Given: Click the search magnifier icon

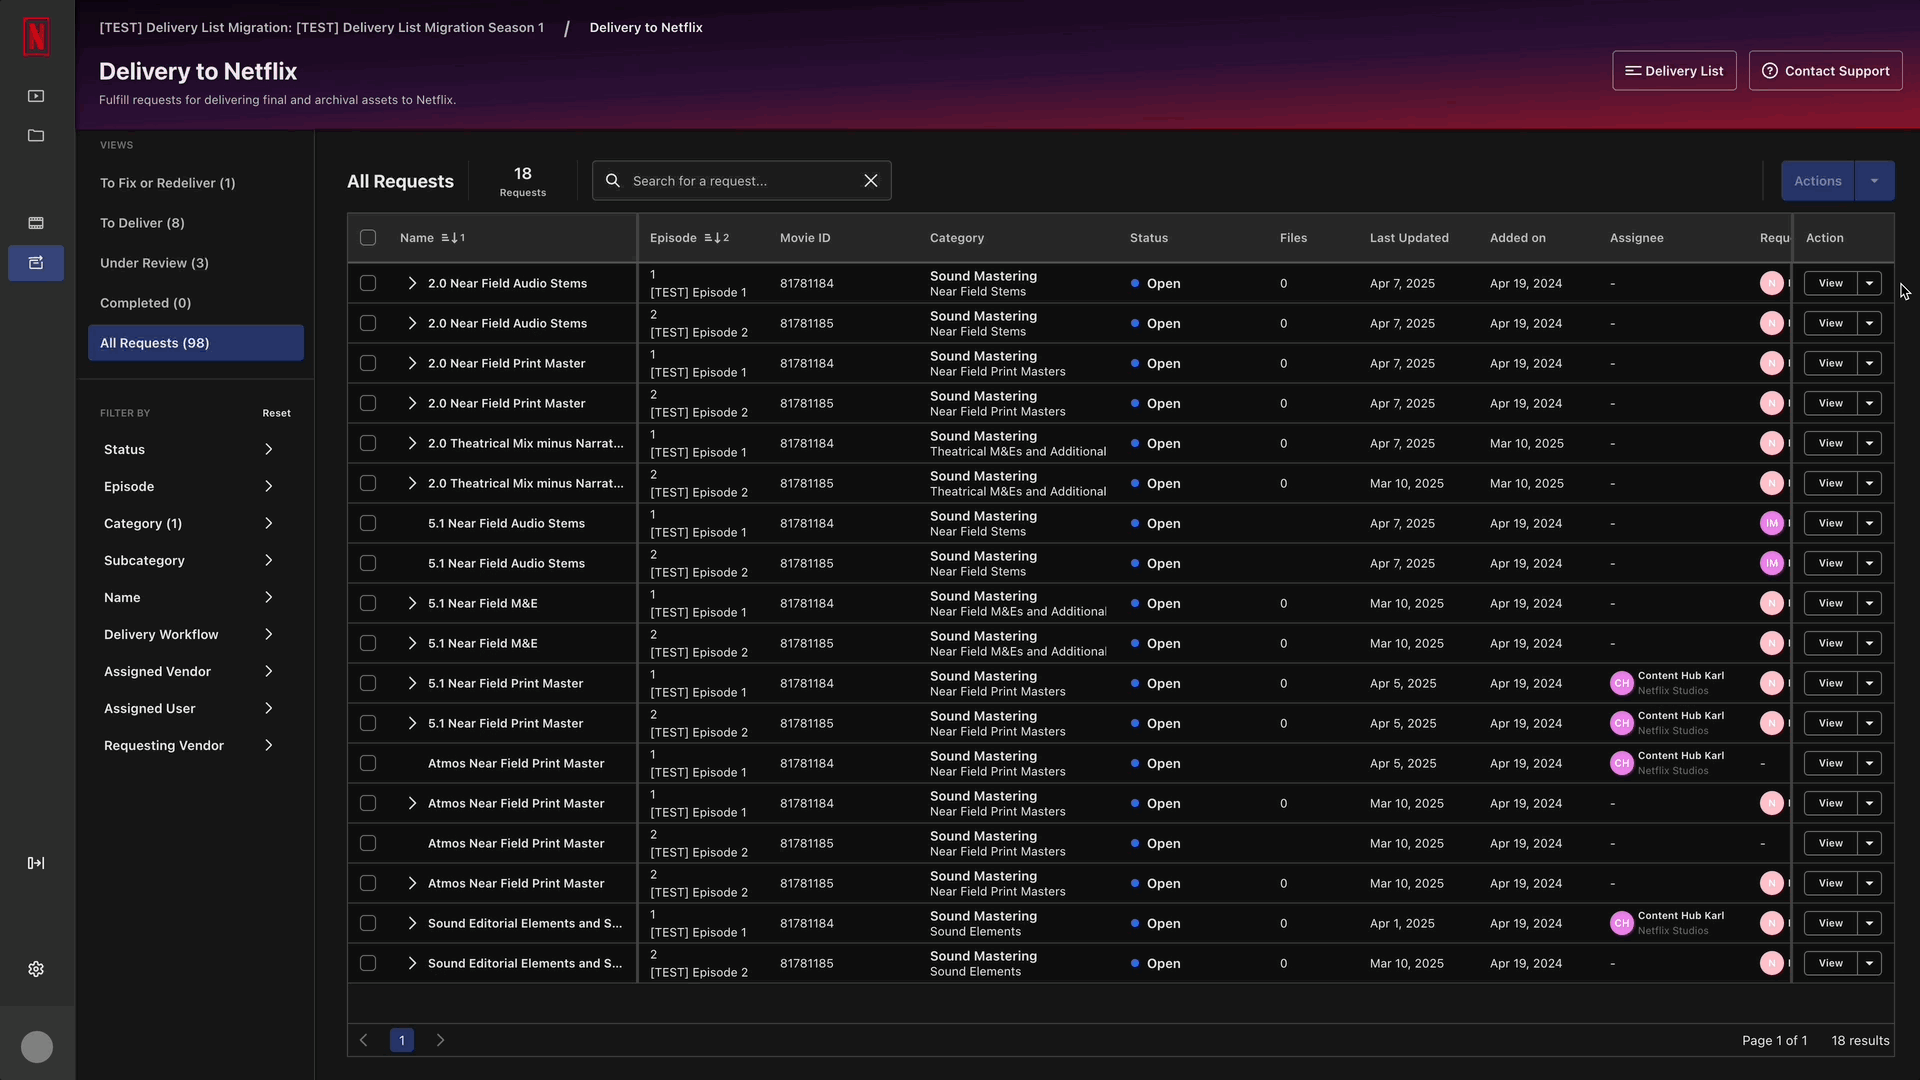Looking at the screenshot, I should [613, 181].
